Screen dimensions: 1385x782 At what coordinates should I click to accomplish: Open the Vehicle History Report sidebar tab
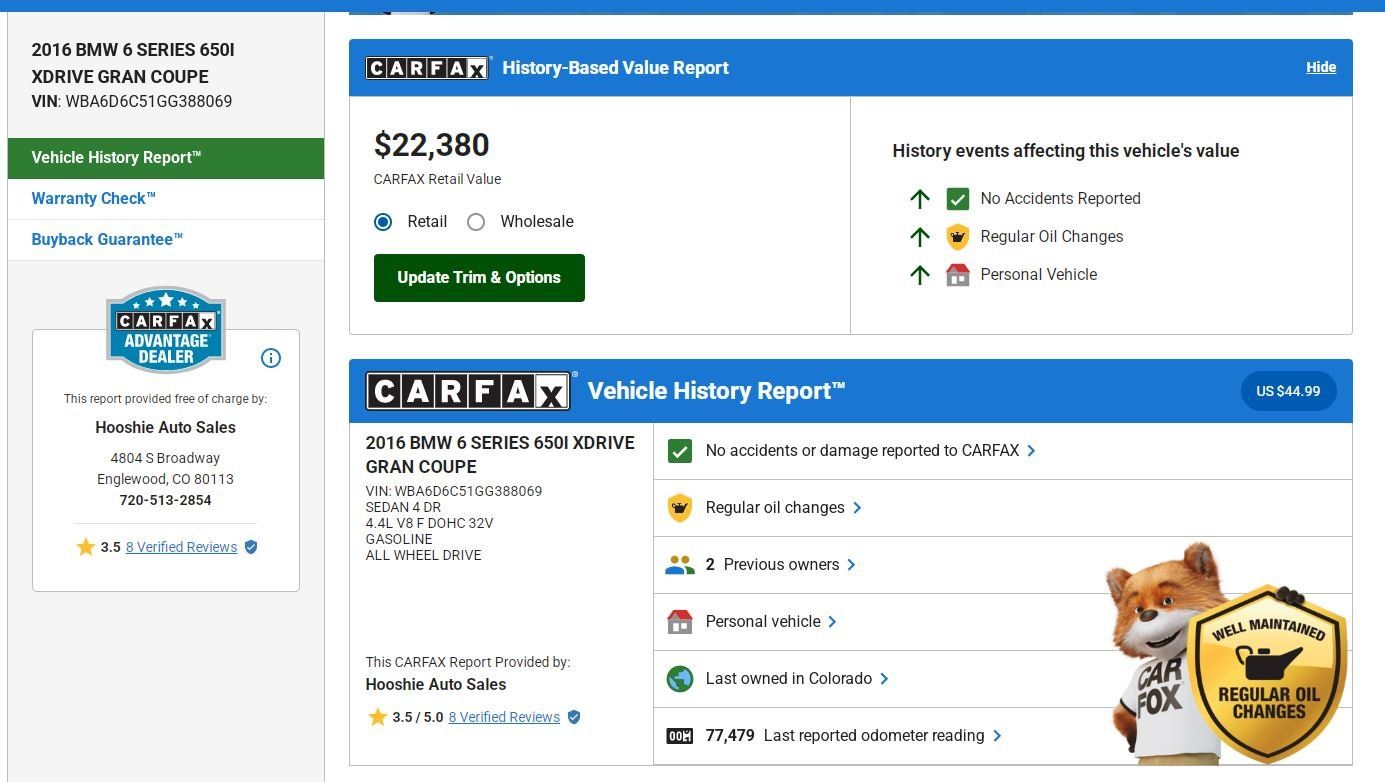(x=166, y=158)
